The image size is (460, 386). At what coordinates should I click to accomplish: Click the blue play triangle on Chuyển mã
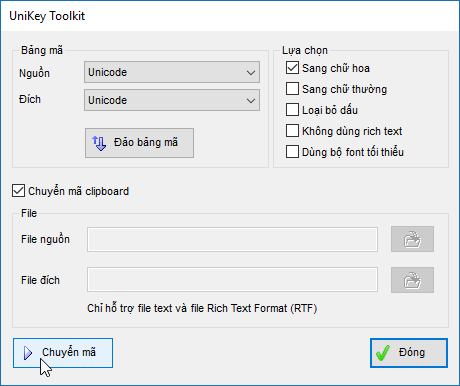point(28,353)
